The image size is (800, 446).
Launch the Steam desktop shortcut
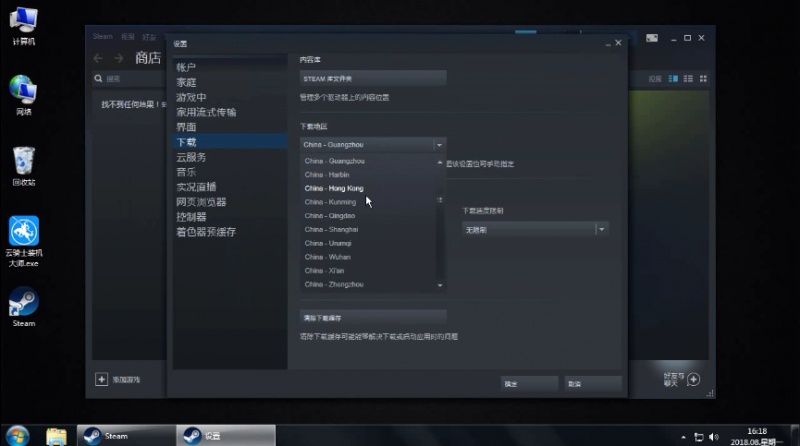pyautogui.click(x=23, y=306)
